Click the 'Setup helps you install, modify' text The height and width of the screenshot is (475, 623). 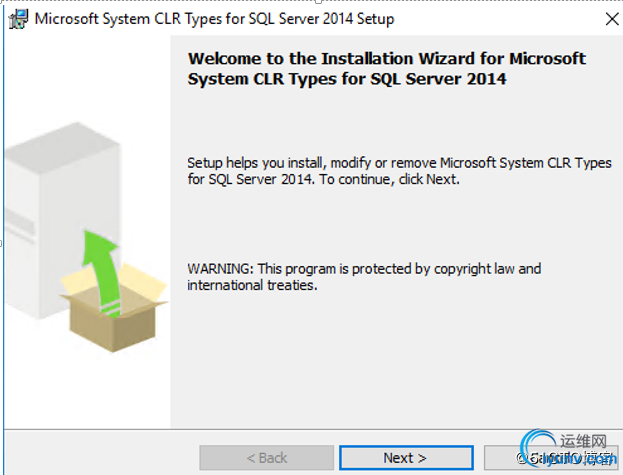(399, 171)
